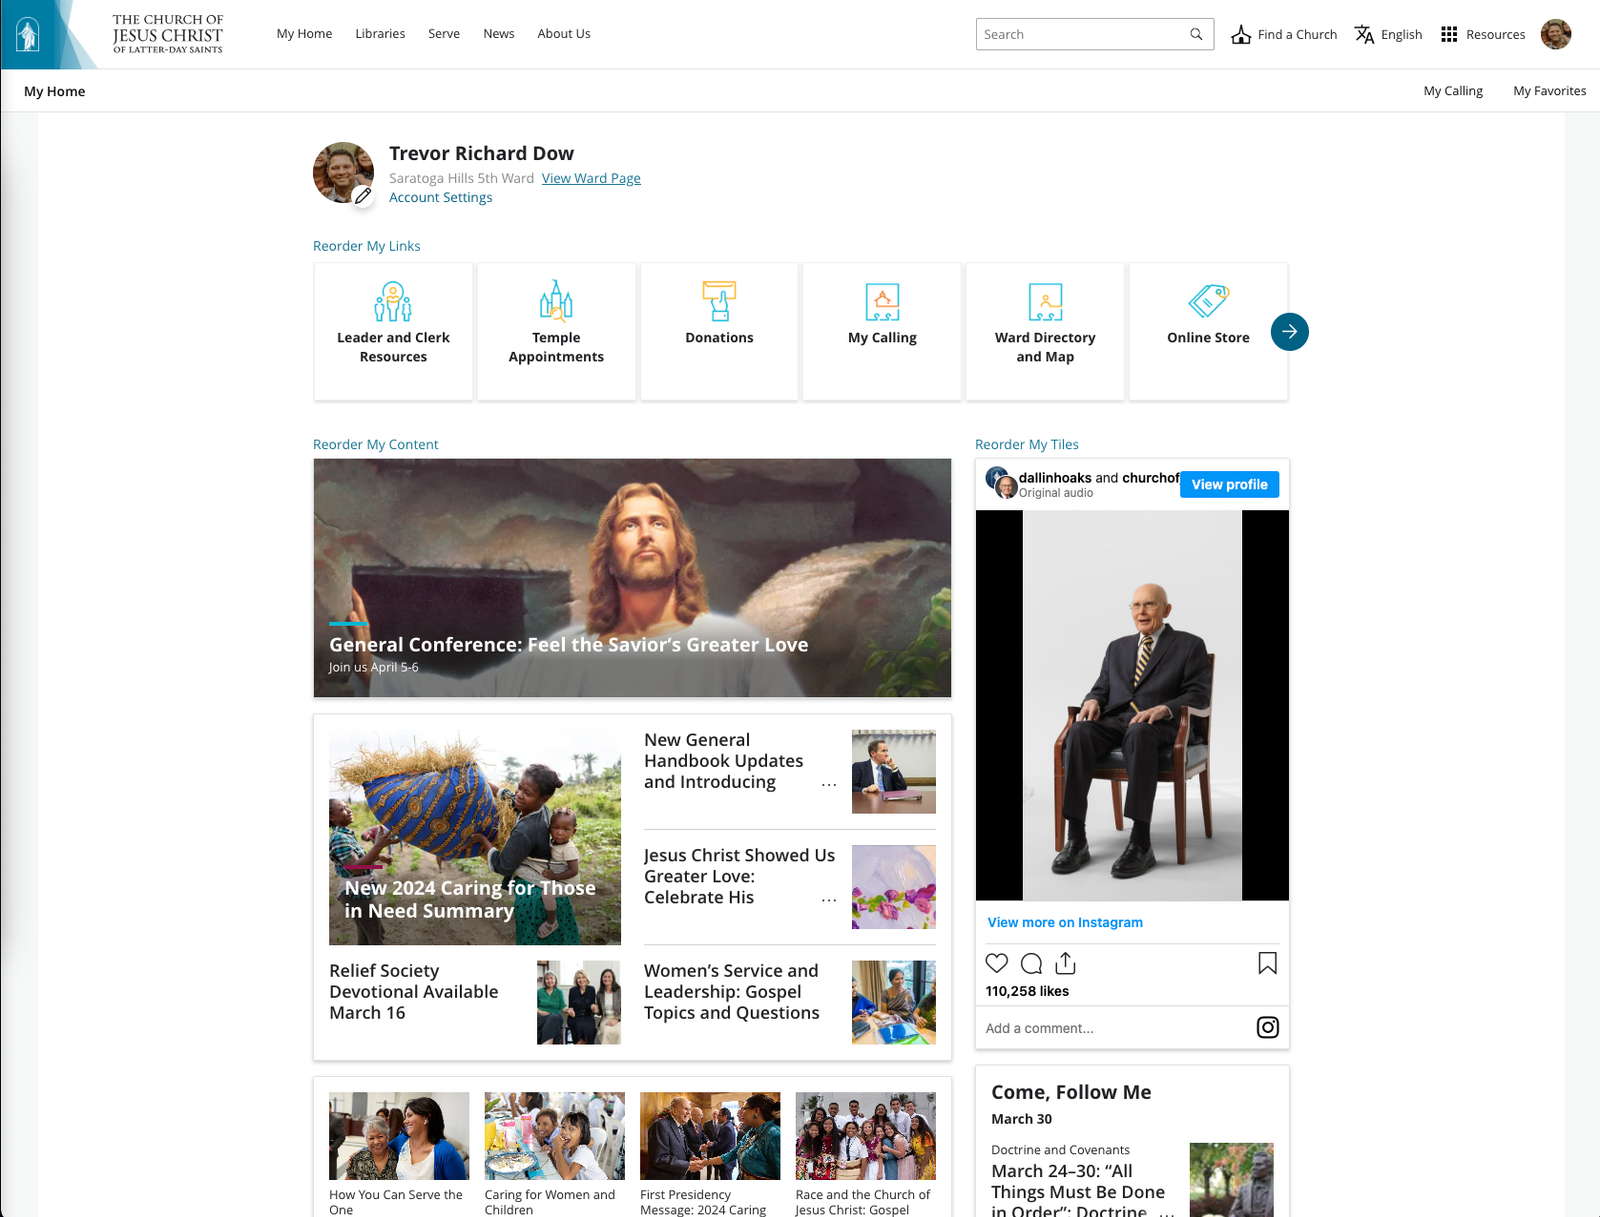Click the My Home breadcrumb label
The width and height of the screenshot is (1600, 1217).
pos(55,91)
